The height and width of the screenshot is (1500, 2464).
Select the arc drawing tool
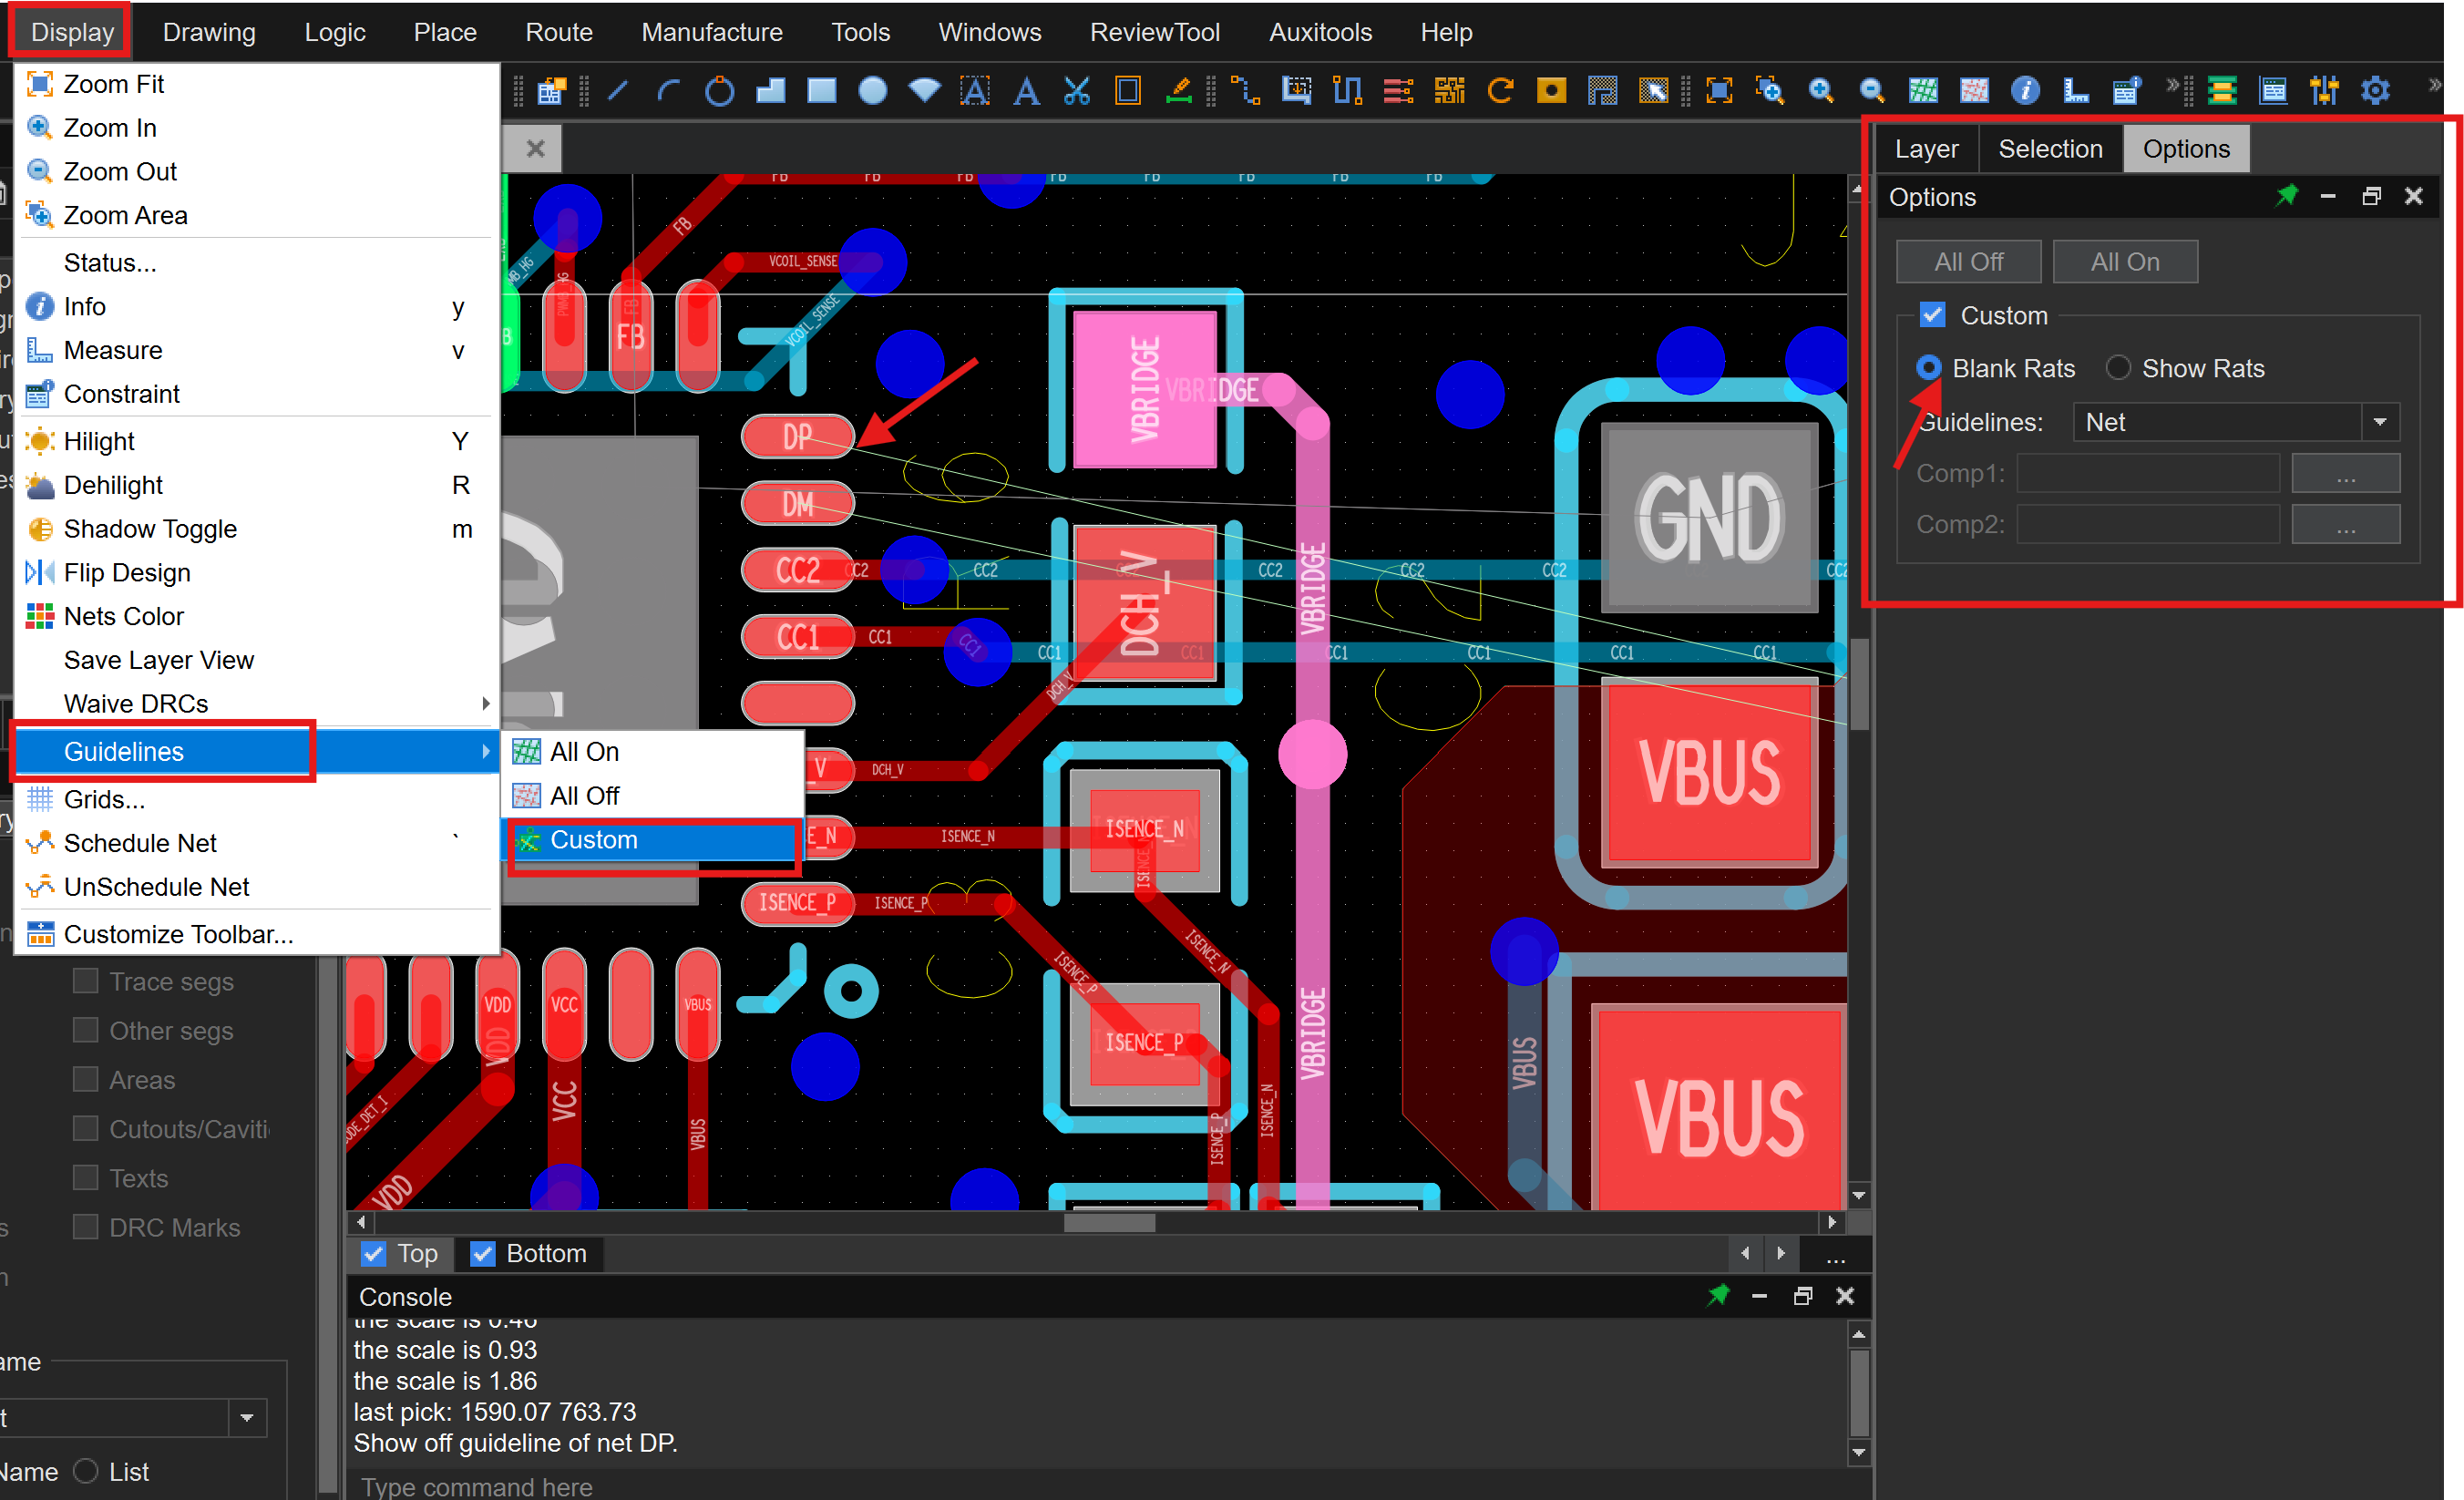click(668, 91)
